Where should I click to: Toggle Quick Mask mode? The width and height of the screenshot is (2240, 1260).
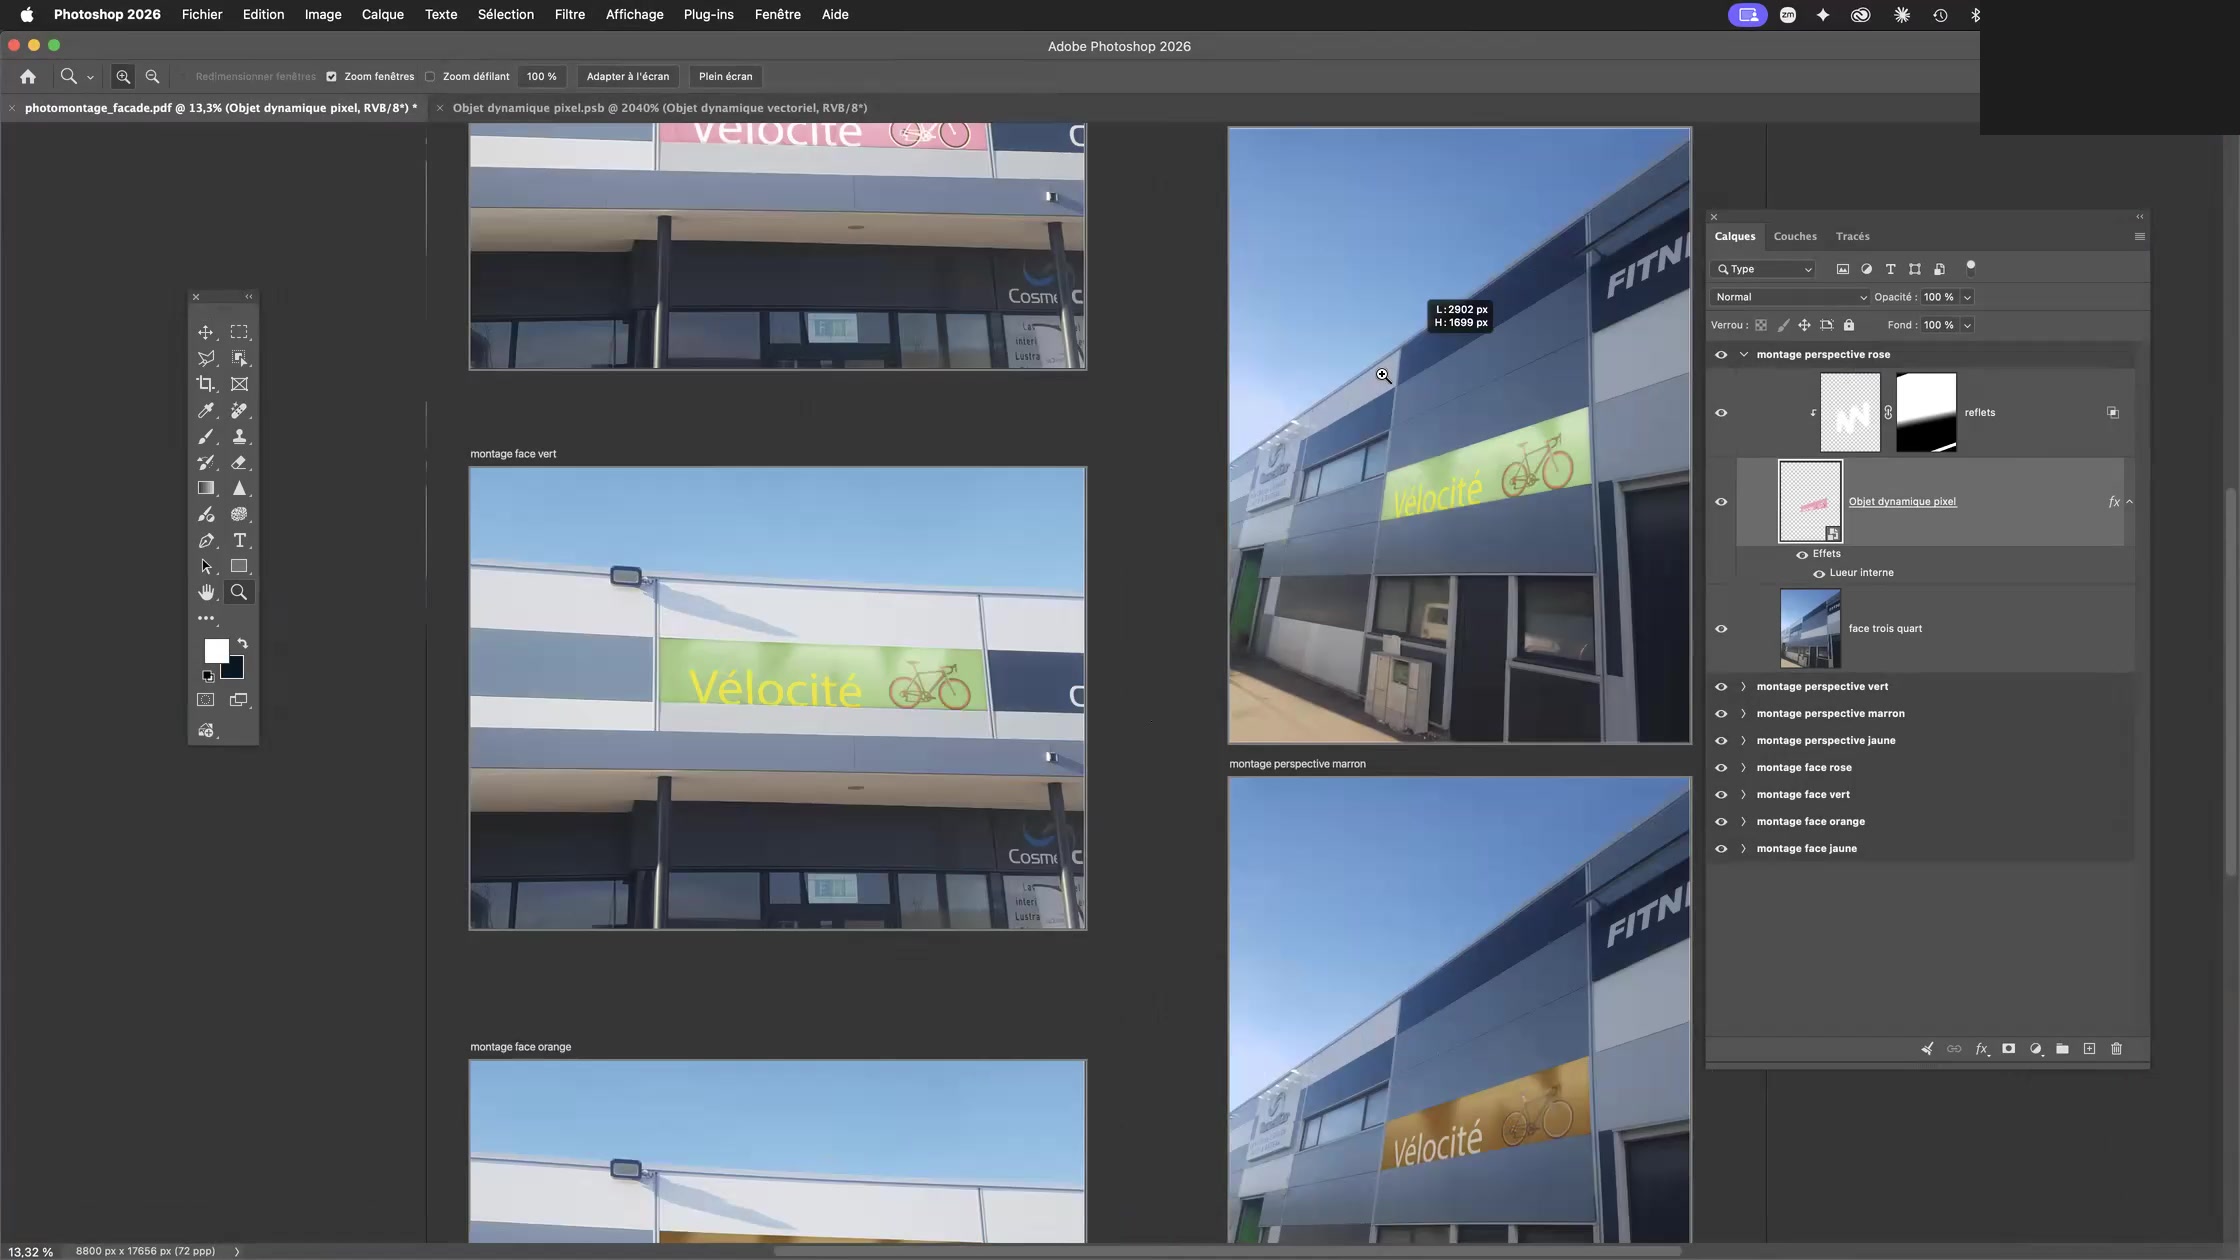(205, 700)
